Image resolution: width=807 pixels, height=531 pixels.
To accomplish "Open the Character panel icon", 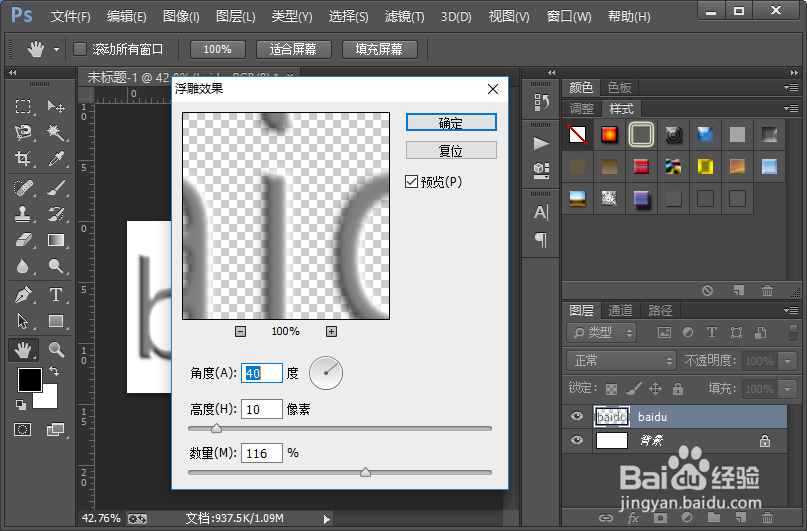I will click(x=541, y=212).
